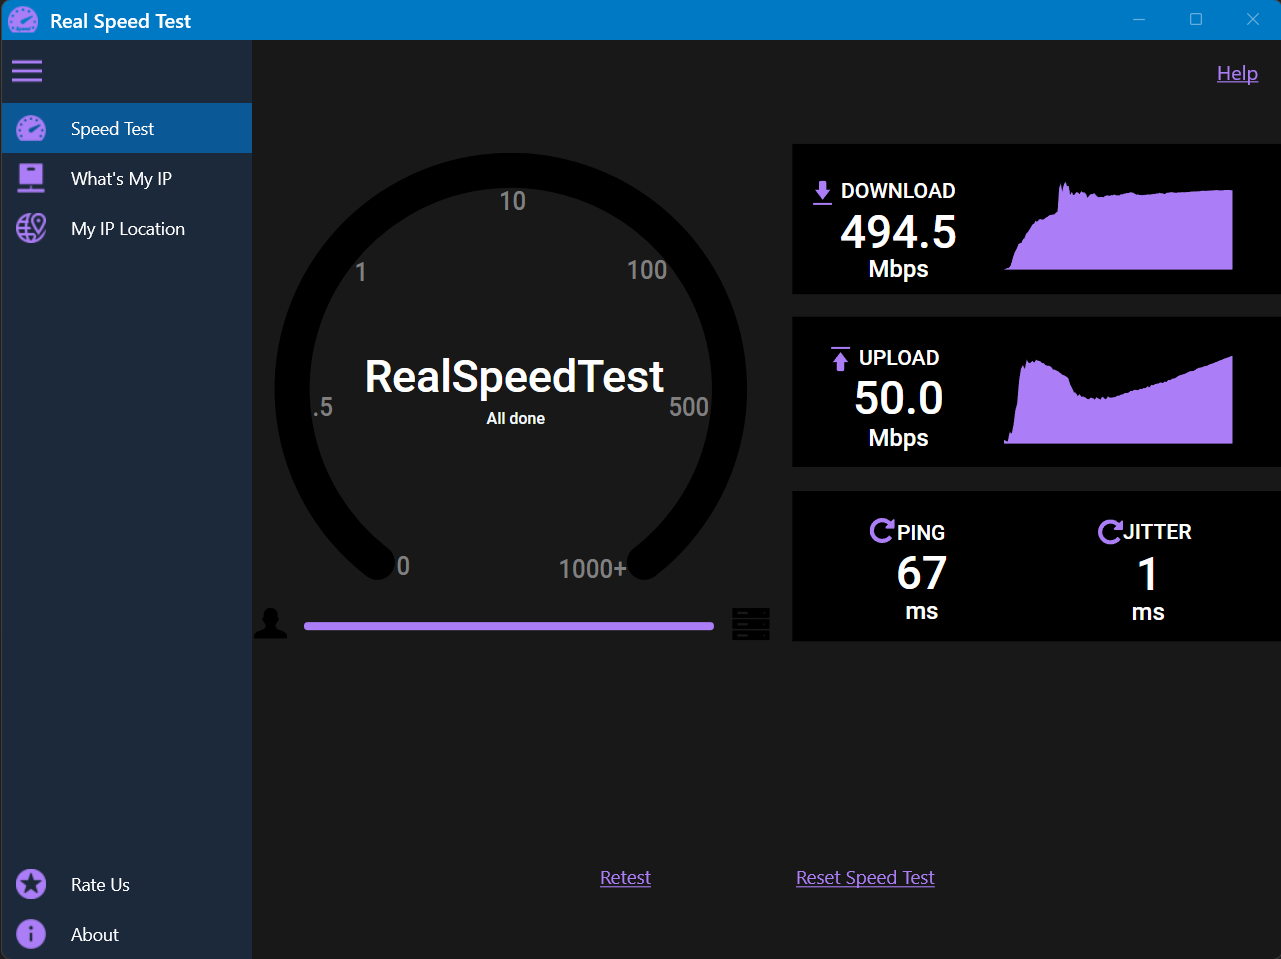
Task: Click the What's My IP monitor icon
Action: pos(31,178)
